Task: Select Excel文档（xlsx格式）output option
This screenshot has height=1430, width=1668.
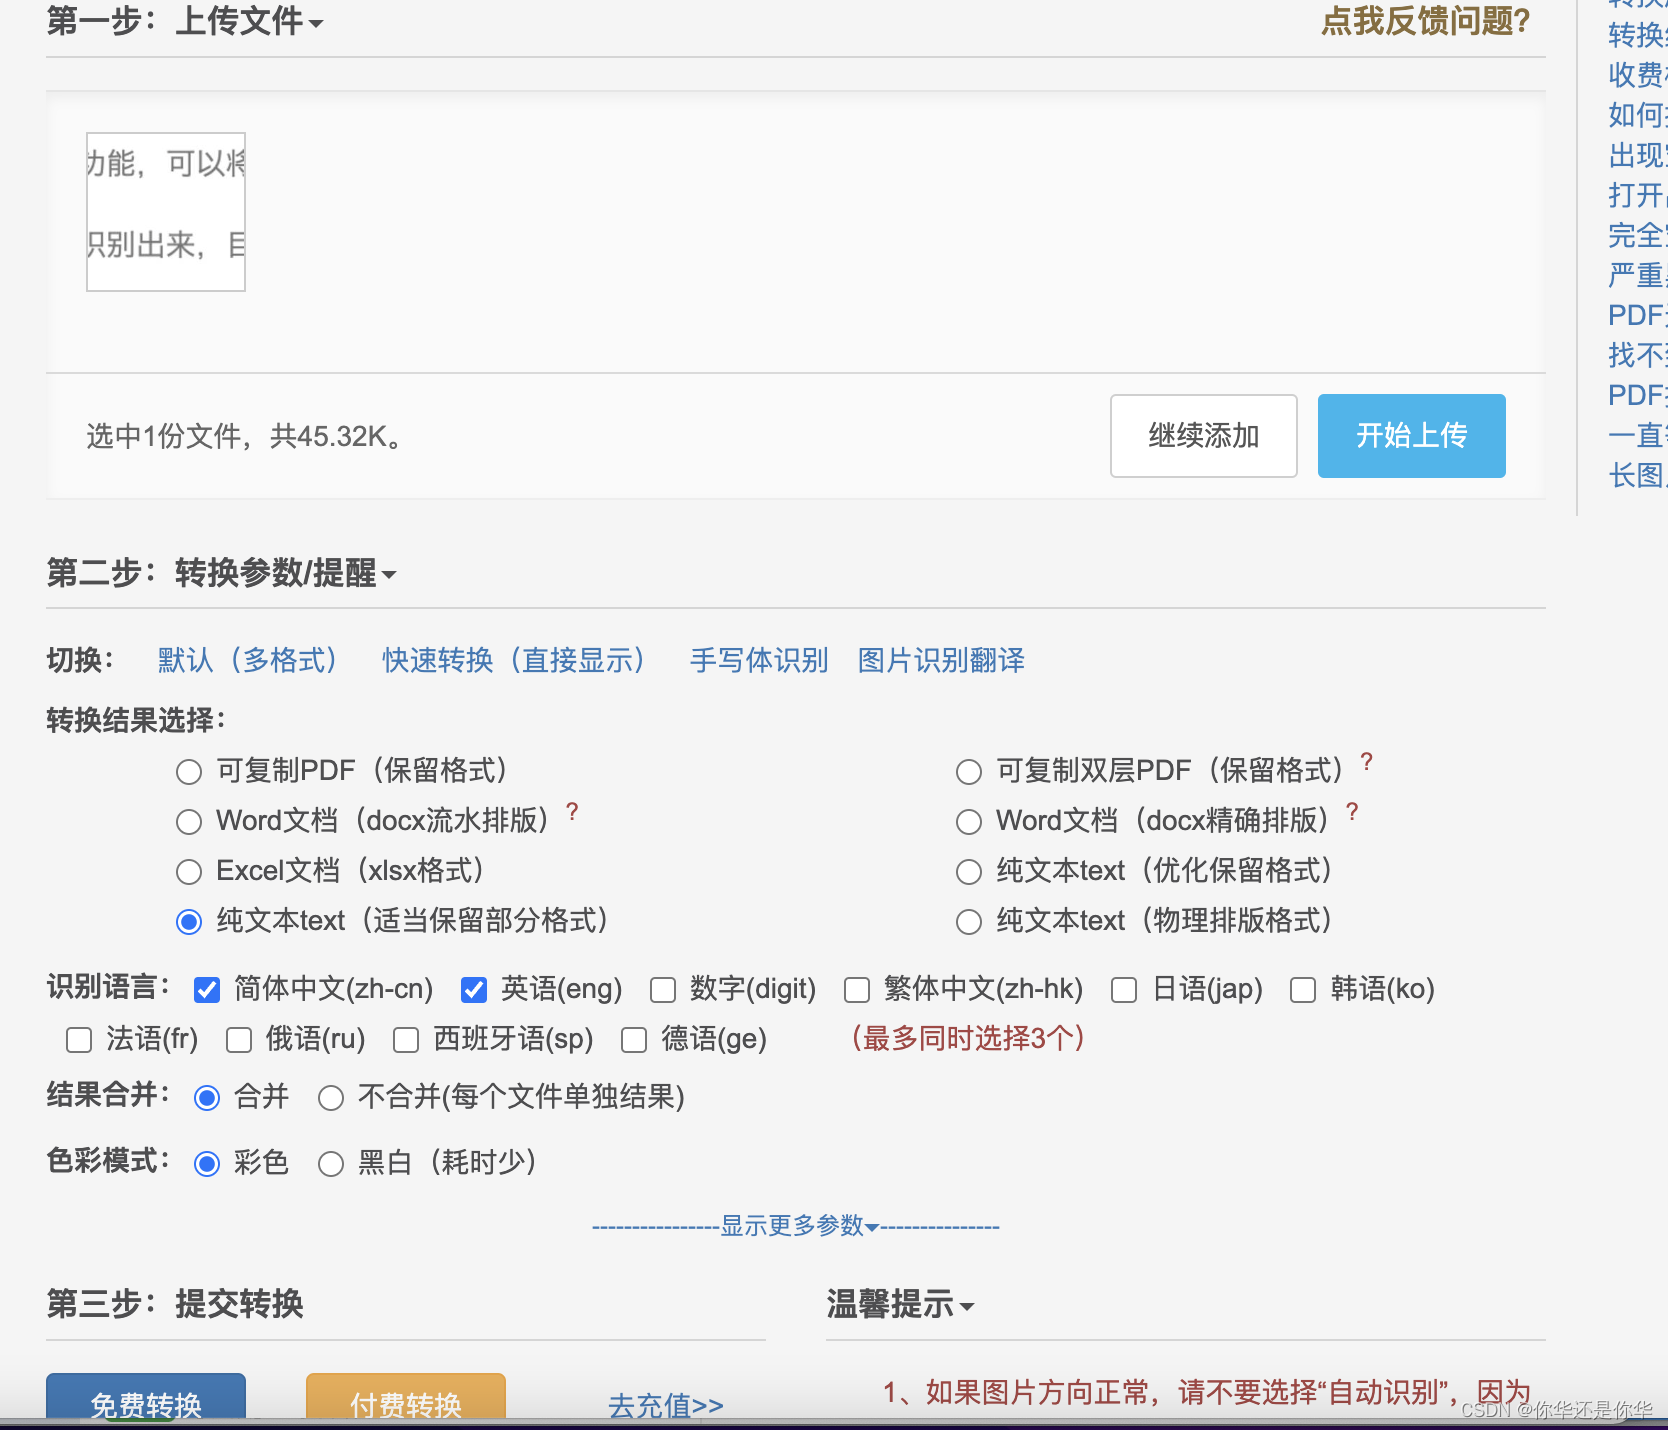Action: pyautogui.click(x=188, y=871)
